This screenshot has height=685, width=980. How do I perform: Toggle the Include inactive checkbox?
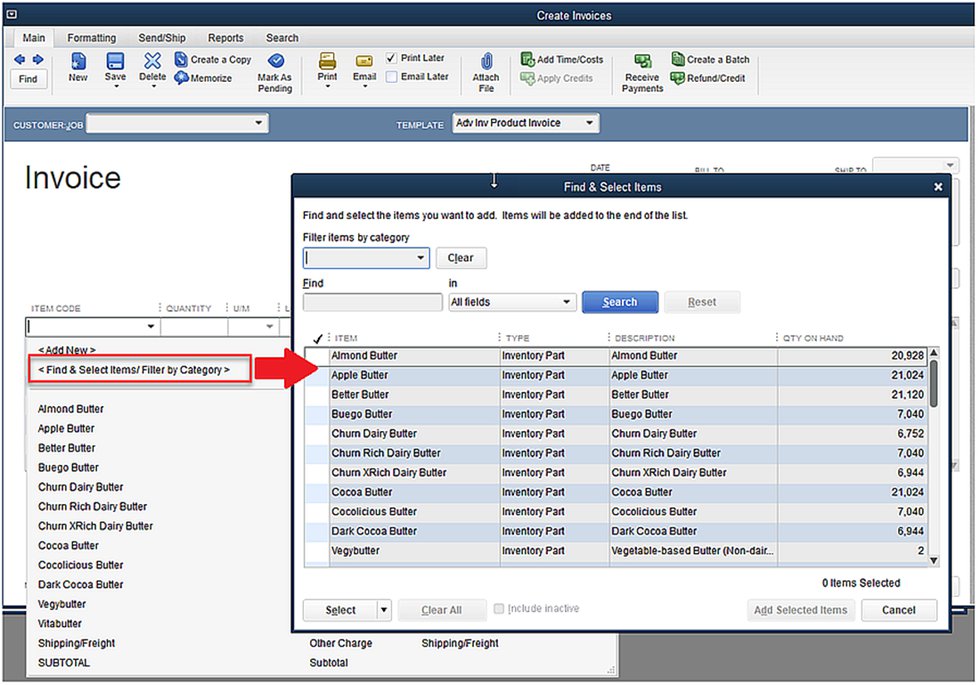[498, 609]
